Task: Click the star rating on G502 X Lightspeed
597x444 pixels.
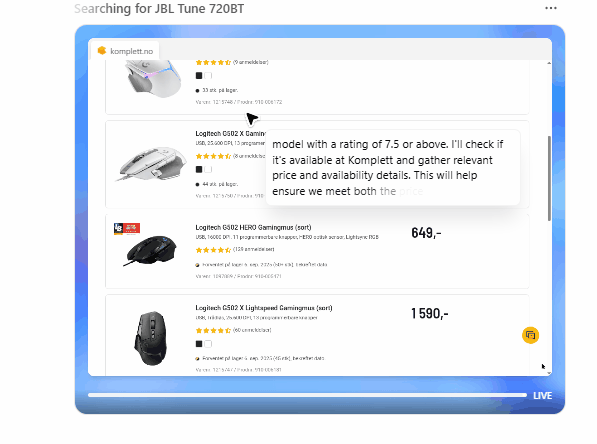Action: (213, 330)
